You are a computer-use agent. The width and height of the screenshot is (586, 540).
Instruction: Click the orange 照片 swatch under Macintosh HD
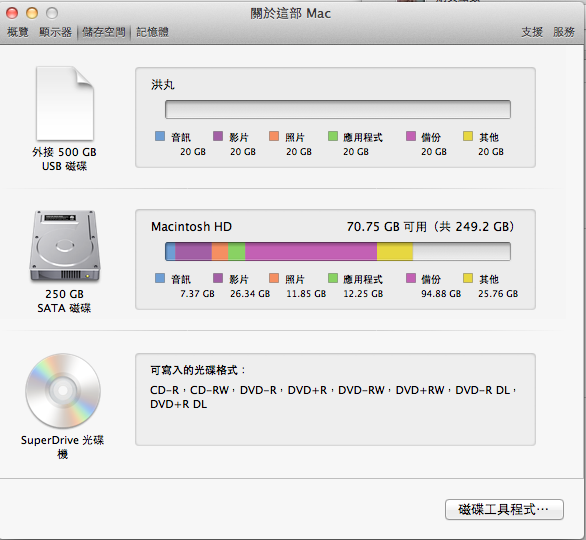pos(274,278)
